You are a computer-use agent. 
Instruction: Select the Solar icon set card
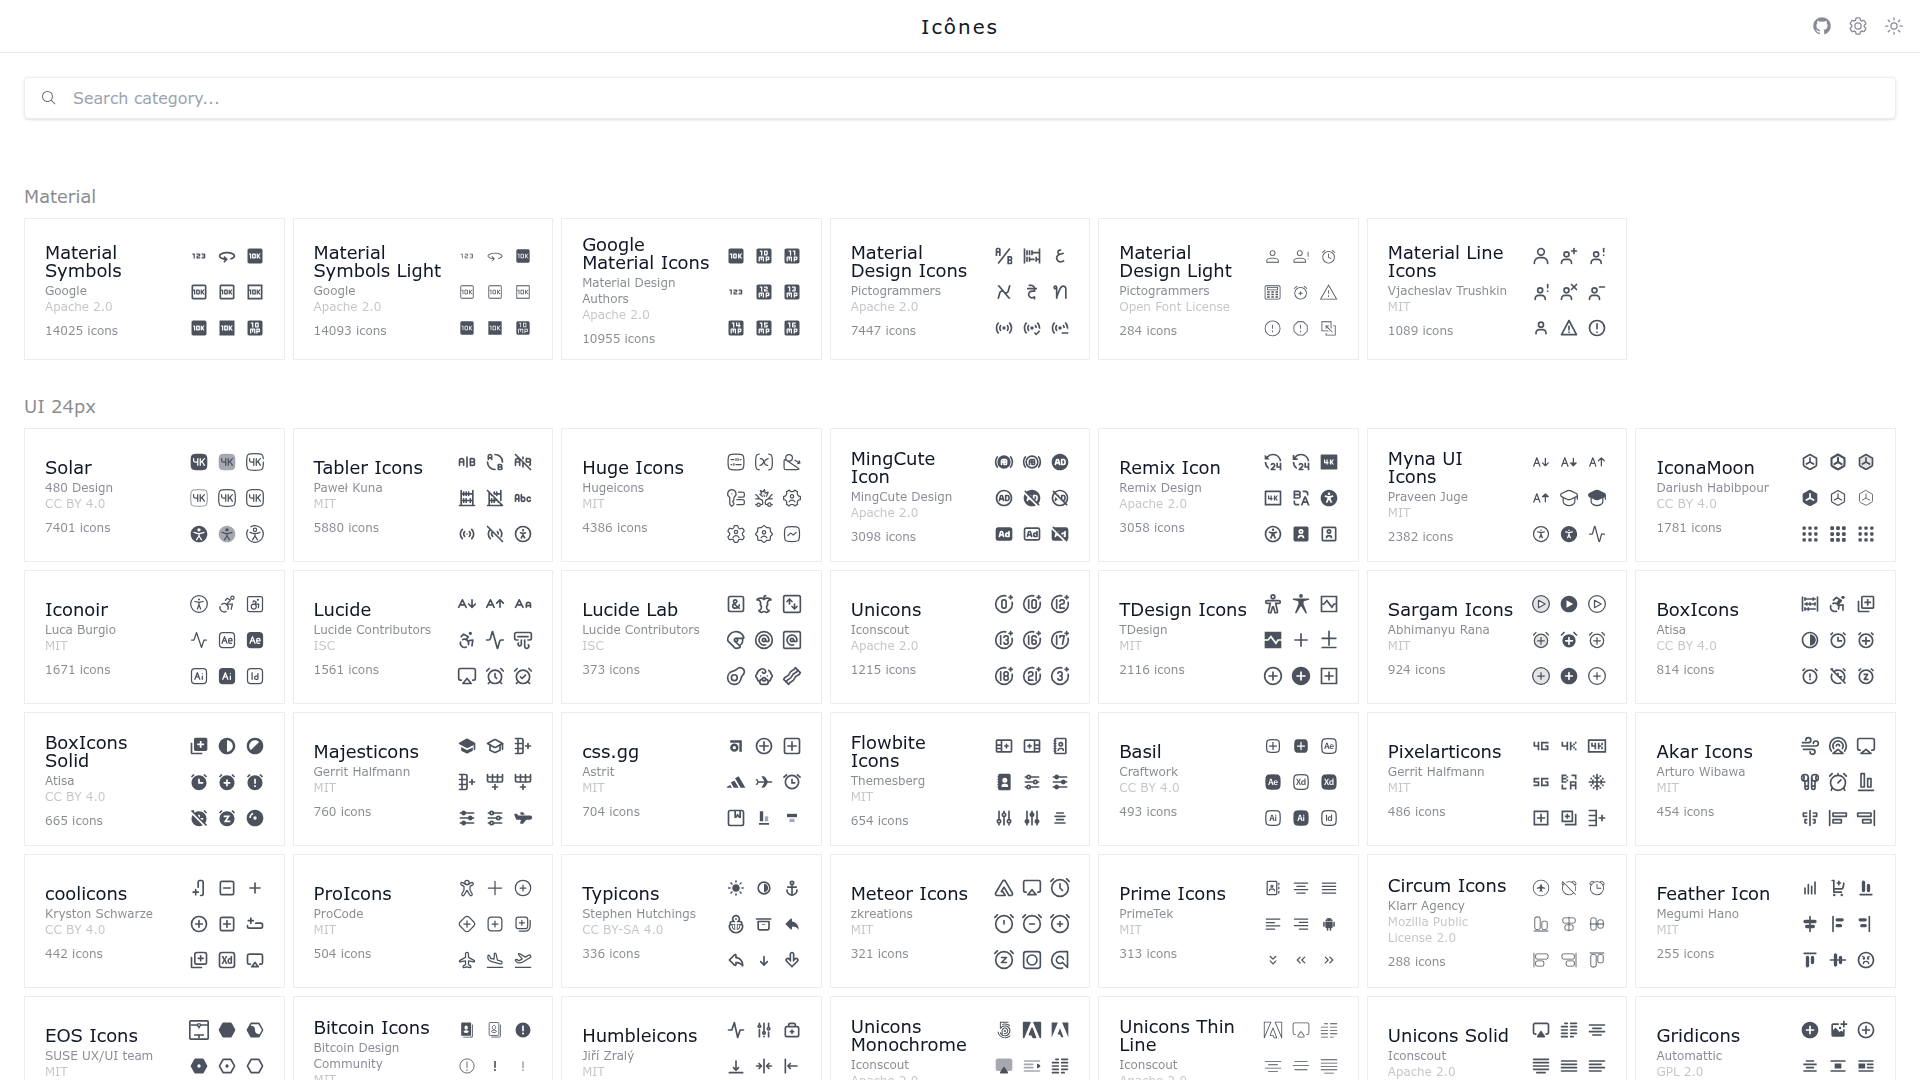pos(154,495)
